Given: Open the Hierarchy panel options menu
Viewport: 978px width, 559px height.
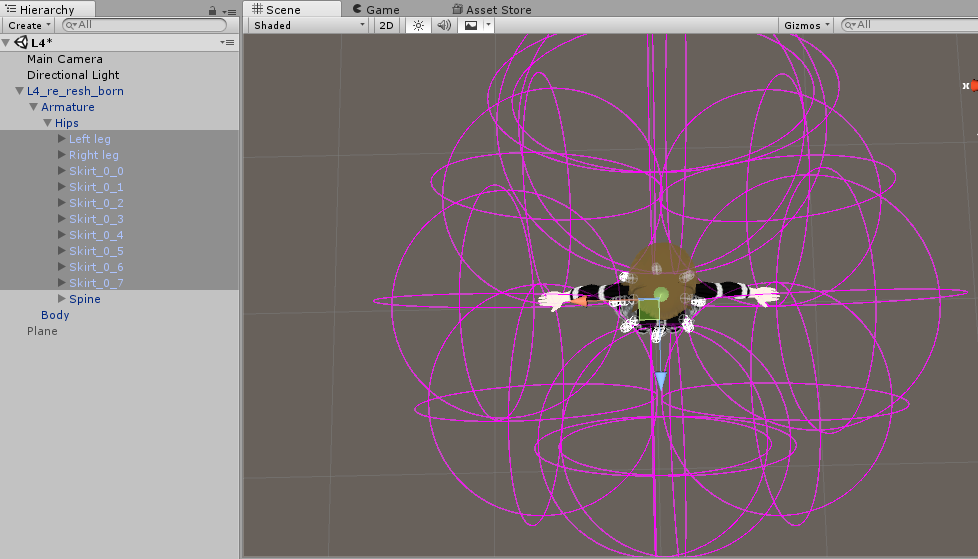Looking at the screenshot, I should [x=230, y=11].
